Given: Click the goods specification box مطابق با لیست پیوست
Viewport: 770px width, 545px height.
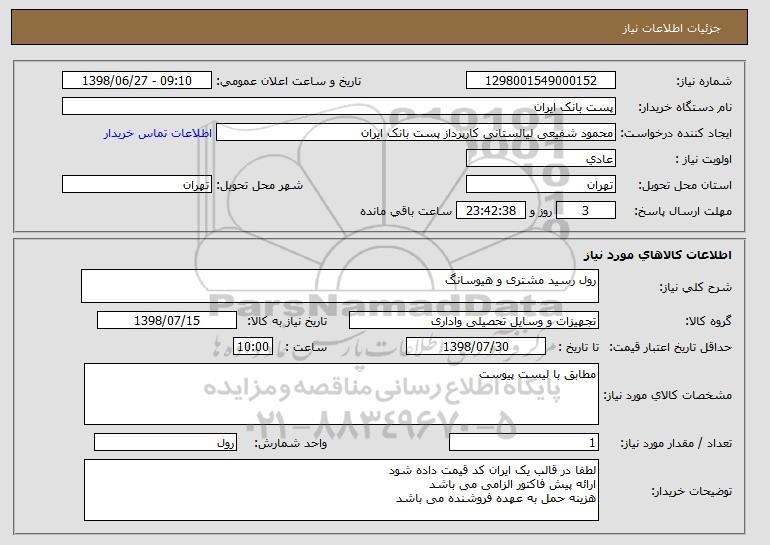Looking at the screenshot, I should [341, 394].
